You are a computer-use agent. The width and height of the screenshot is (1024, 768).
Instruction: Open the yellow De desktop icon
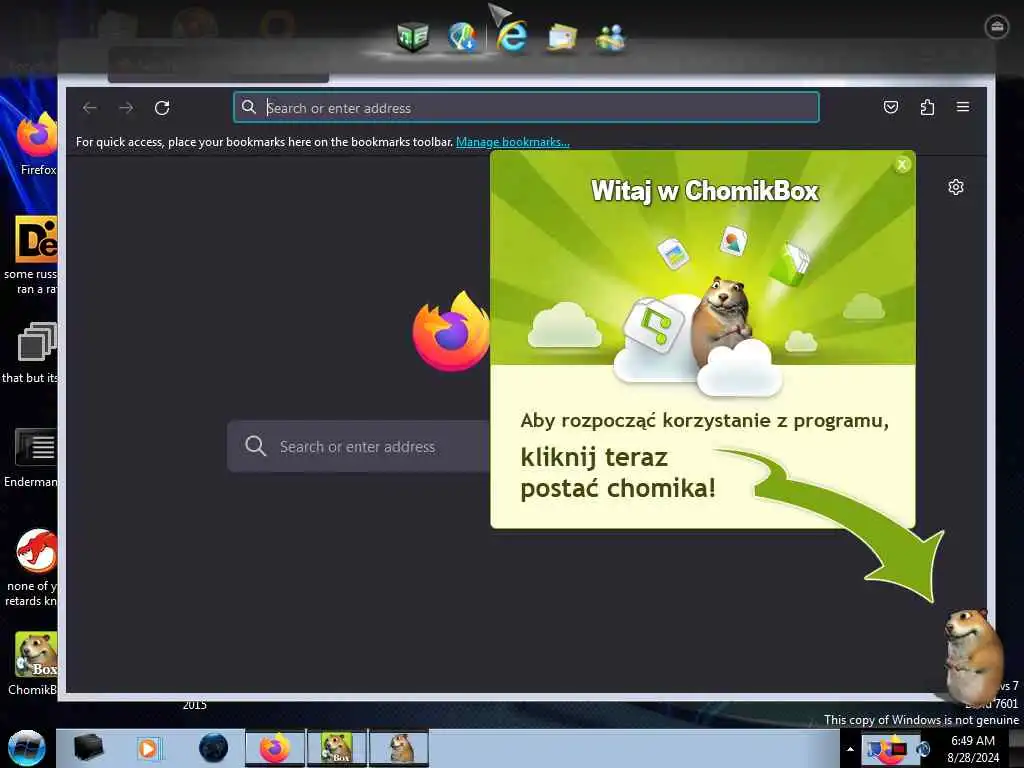click(36, 255)
